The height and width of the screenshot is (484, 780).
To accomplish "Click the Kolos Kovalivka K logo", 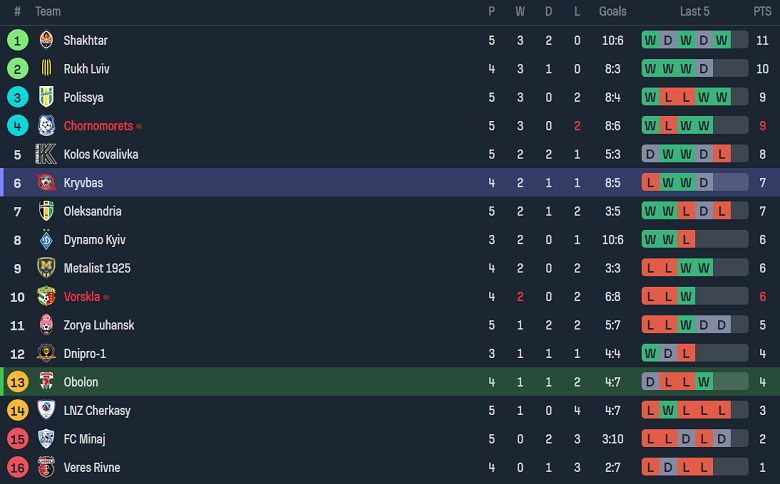I will 46,155.
